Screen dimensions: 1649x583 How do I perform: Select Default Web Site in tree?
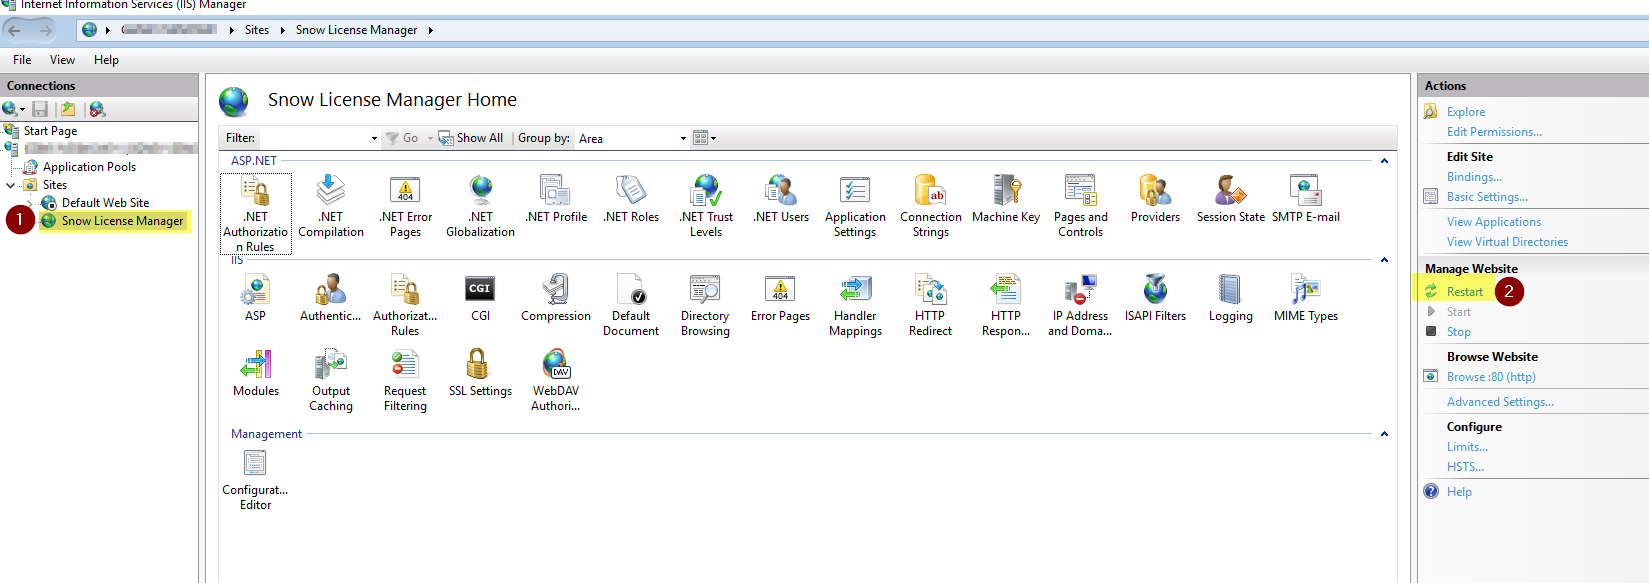pos(105,203)
